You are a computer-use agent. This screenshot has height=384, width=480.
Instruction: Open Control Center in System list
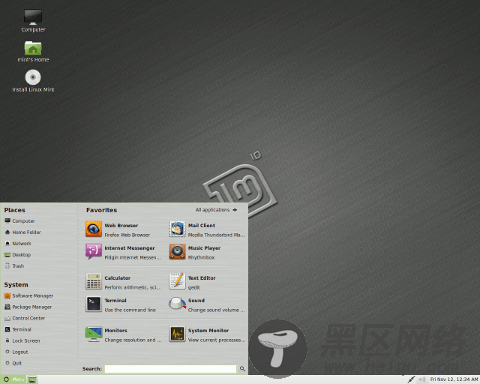pos(25,318)
